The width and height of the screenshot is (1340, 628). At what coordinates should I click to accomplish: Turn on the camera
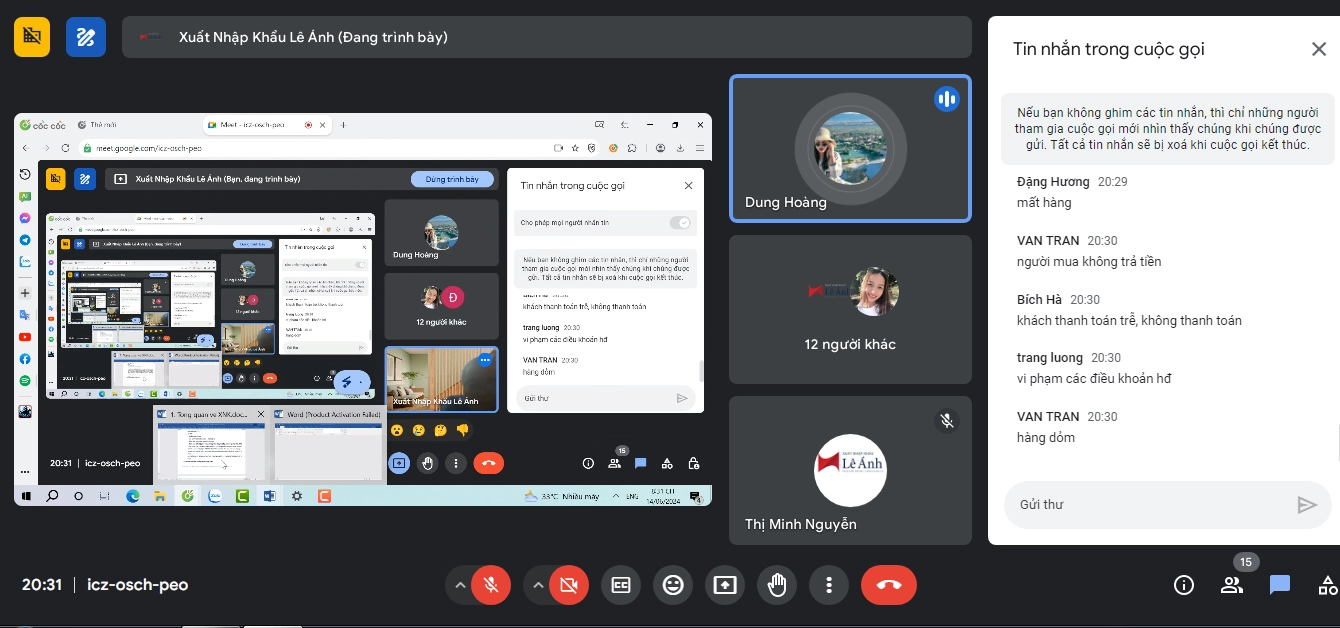[x=569, y=585]
